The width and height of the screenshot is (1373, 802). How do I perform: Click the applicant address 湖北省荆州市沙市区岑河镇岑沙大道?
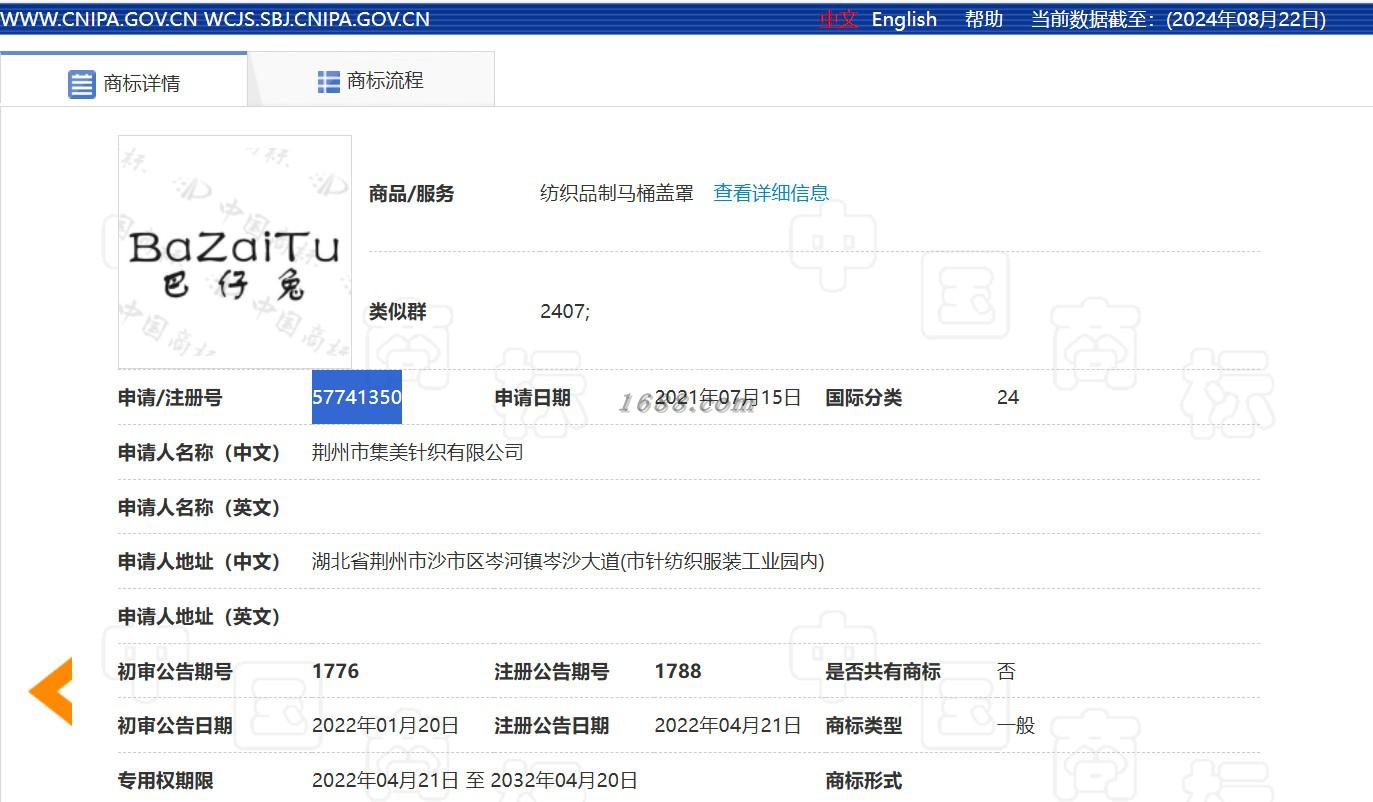click(568, 562)
